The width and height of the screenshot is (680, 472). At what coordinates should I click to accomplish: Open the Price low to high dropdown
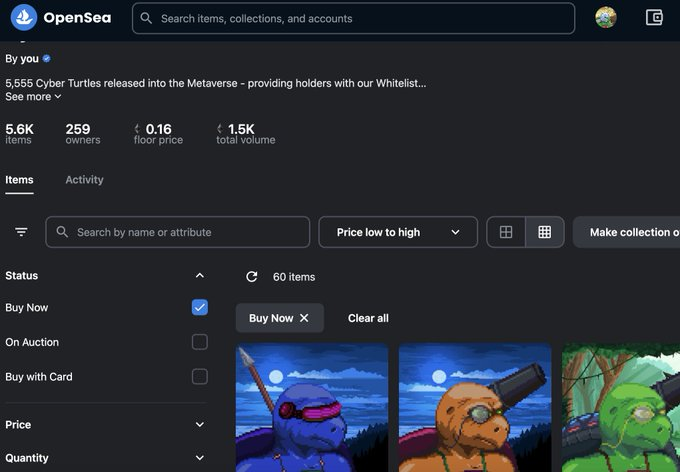pos(398,232)
